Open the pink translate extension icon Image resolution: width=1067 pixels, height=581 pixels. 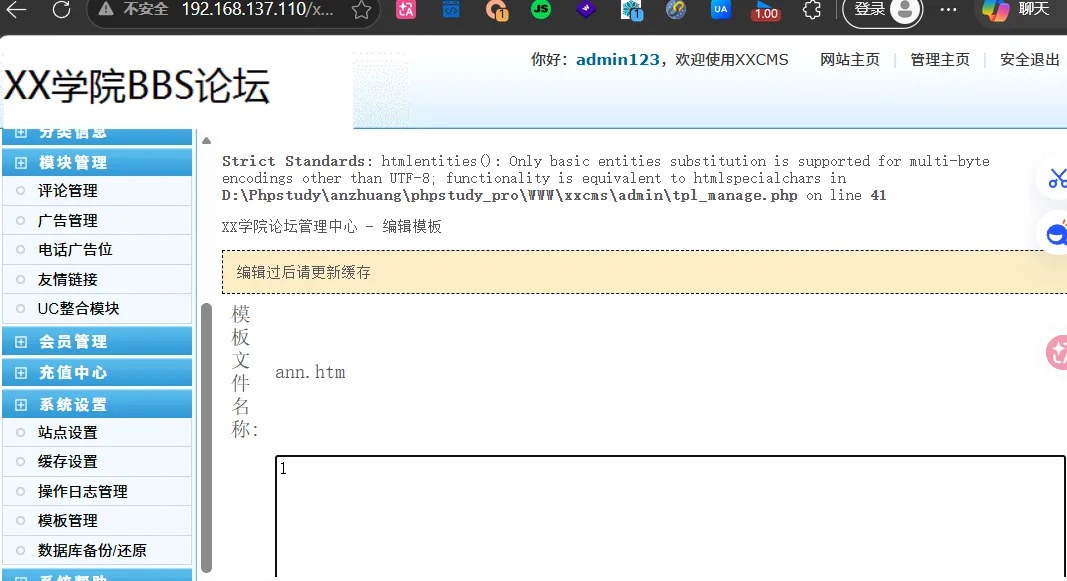[406, 10]
